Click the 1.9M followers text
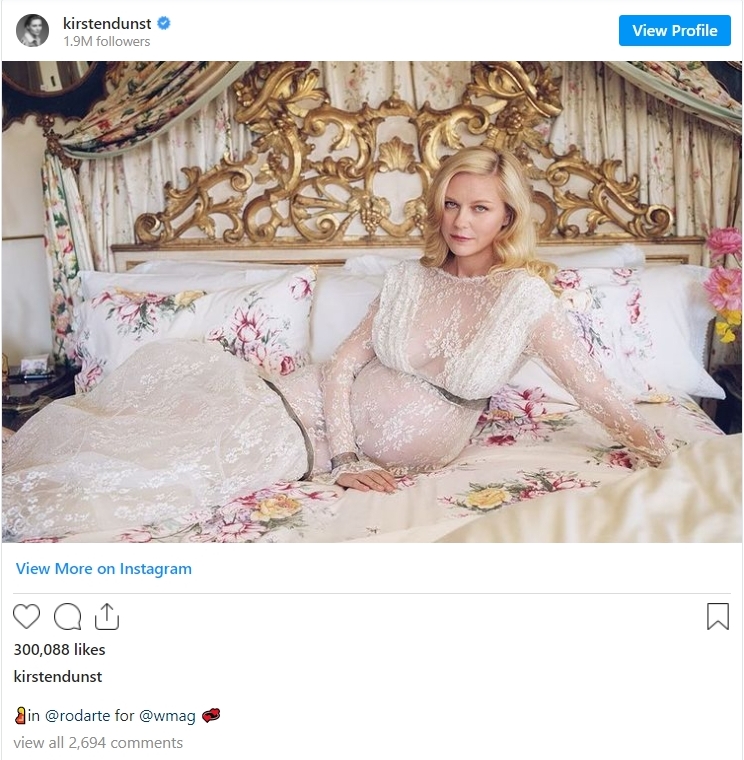744x760 pixels. (x=106, y=42)
